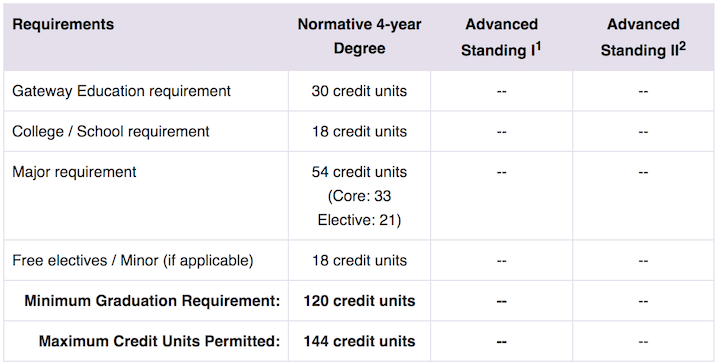Click the Advanced Standing I header

(501, 37)
